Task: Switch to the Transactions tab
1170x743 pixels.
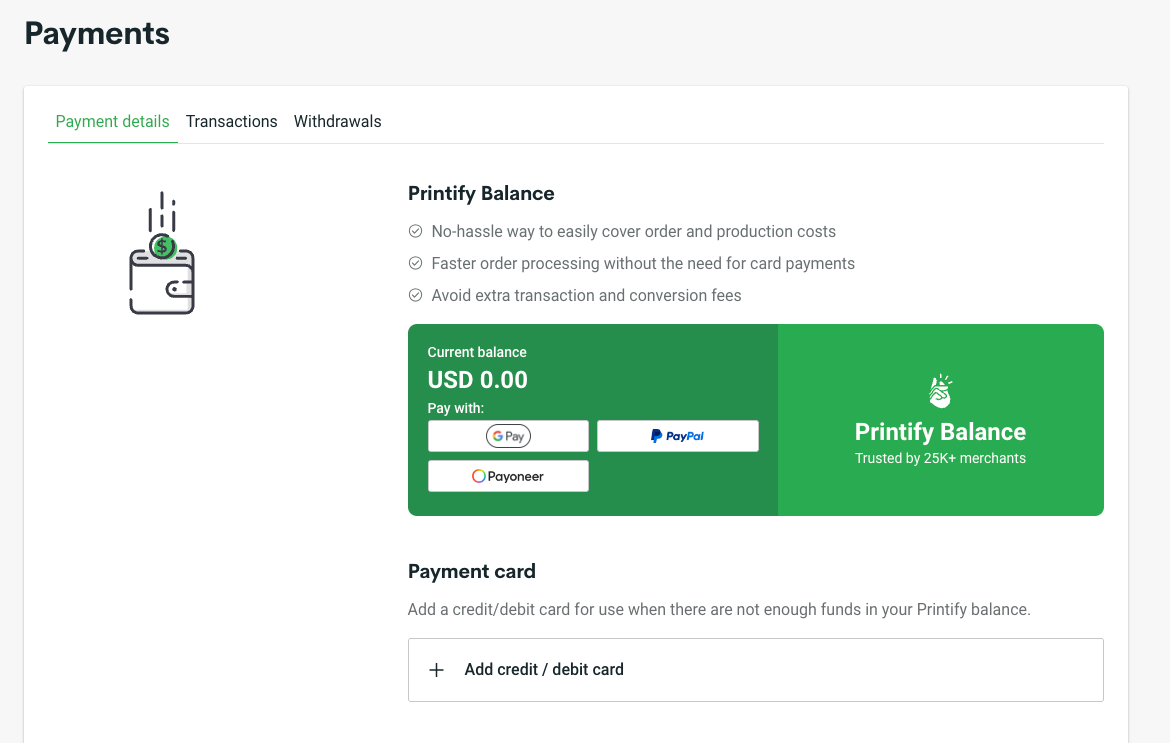Action: click(x=231, y=121)
